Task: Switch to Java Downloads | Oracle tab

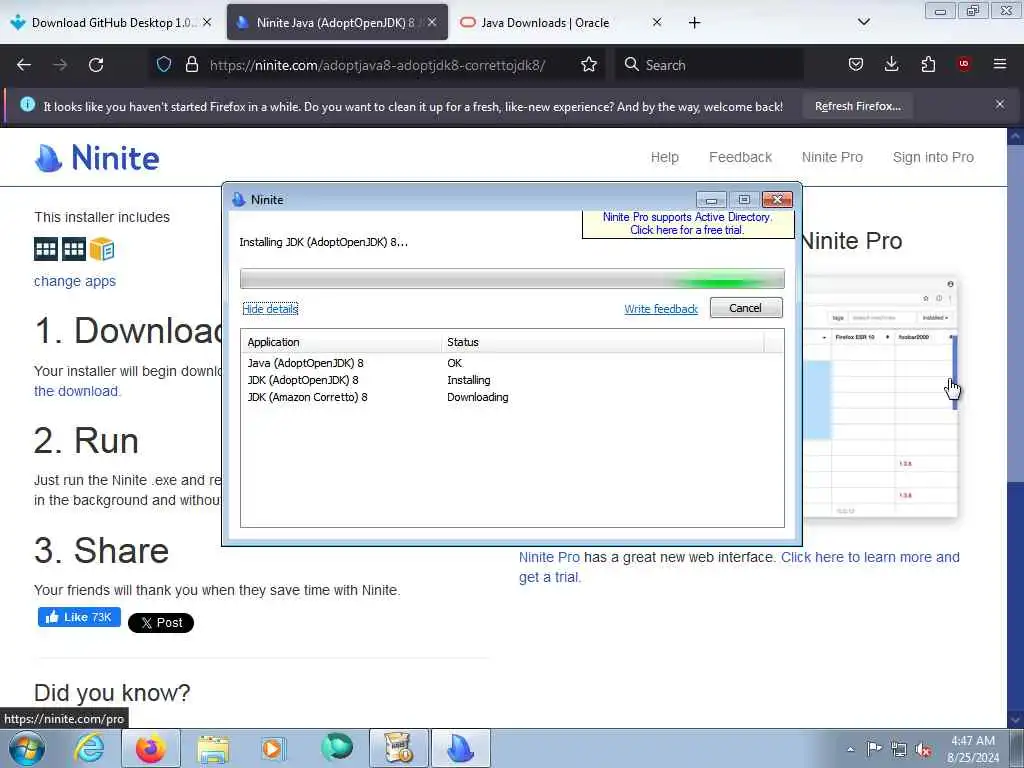Action: 545,23
